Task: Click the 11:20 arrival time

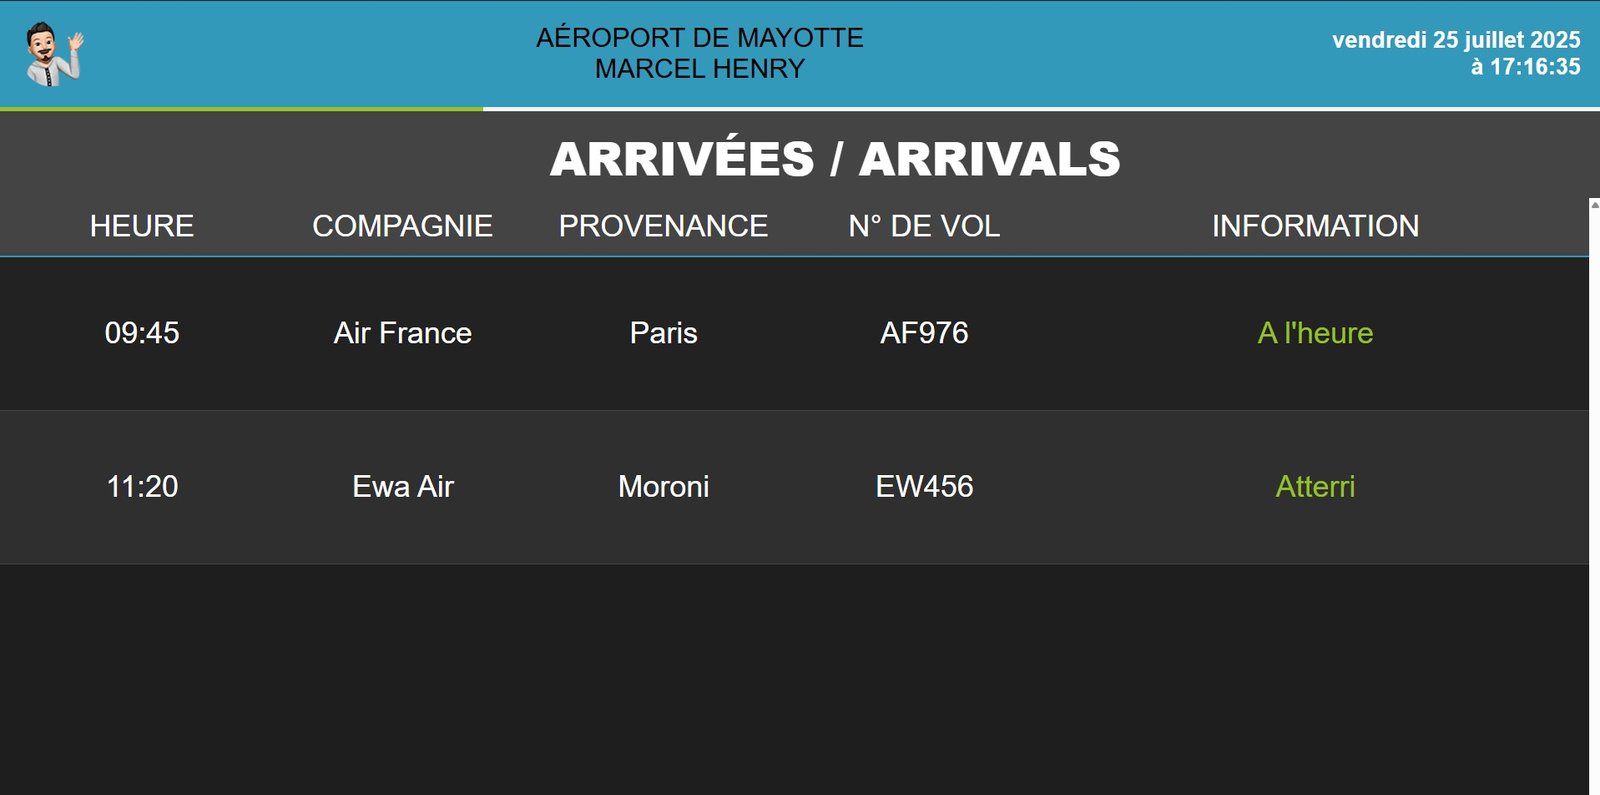Action: click(x=142, y=487)
